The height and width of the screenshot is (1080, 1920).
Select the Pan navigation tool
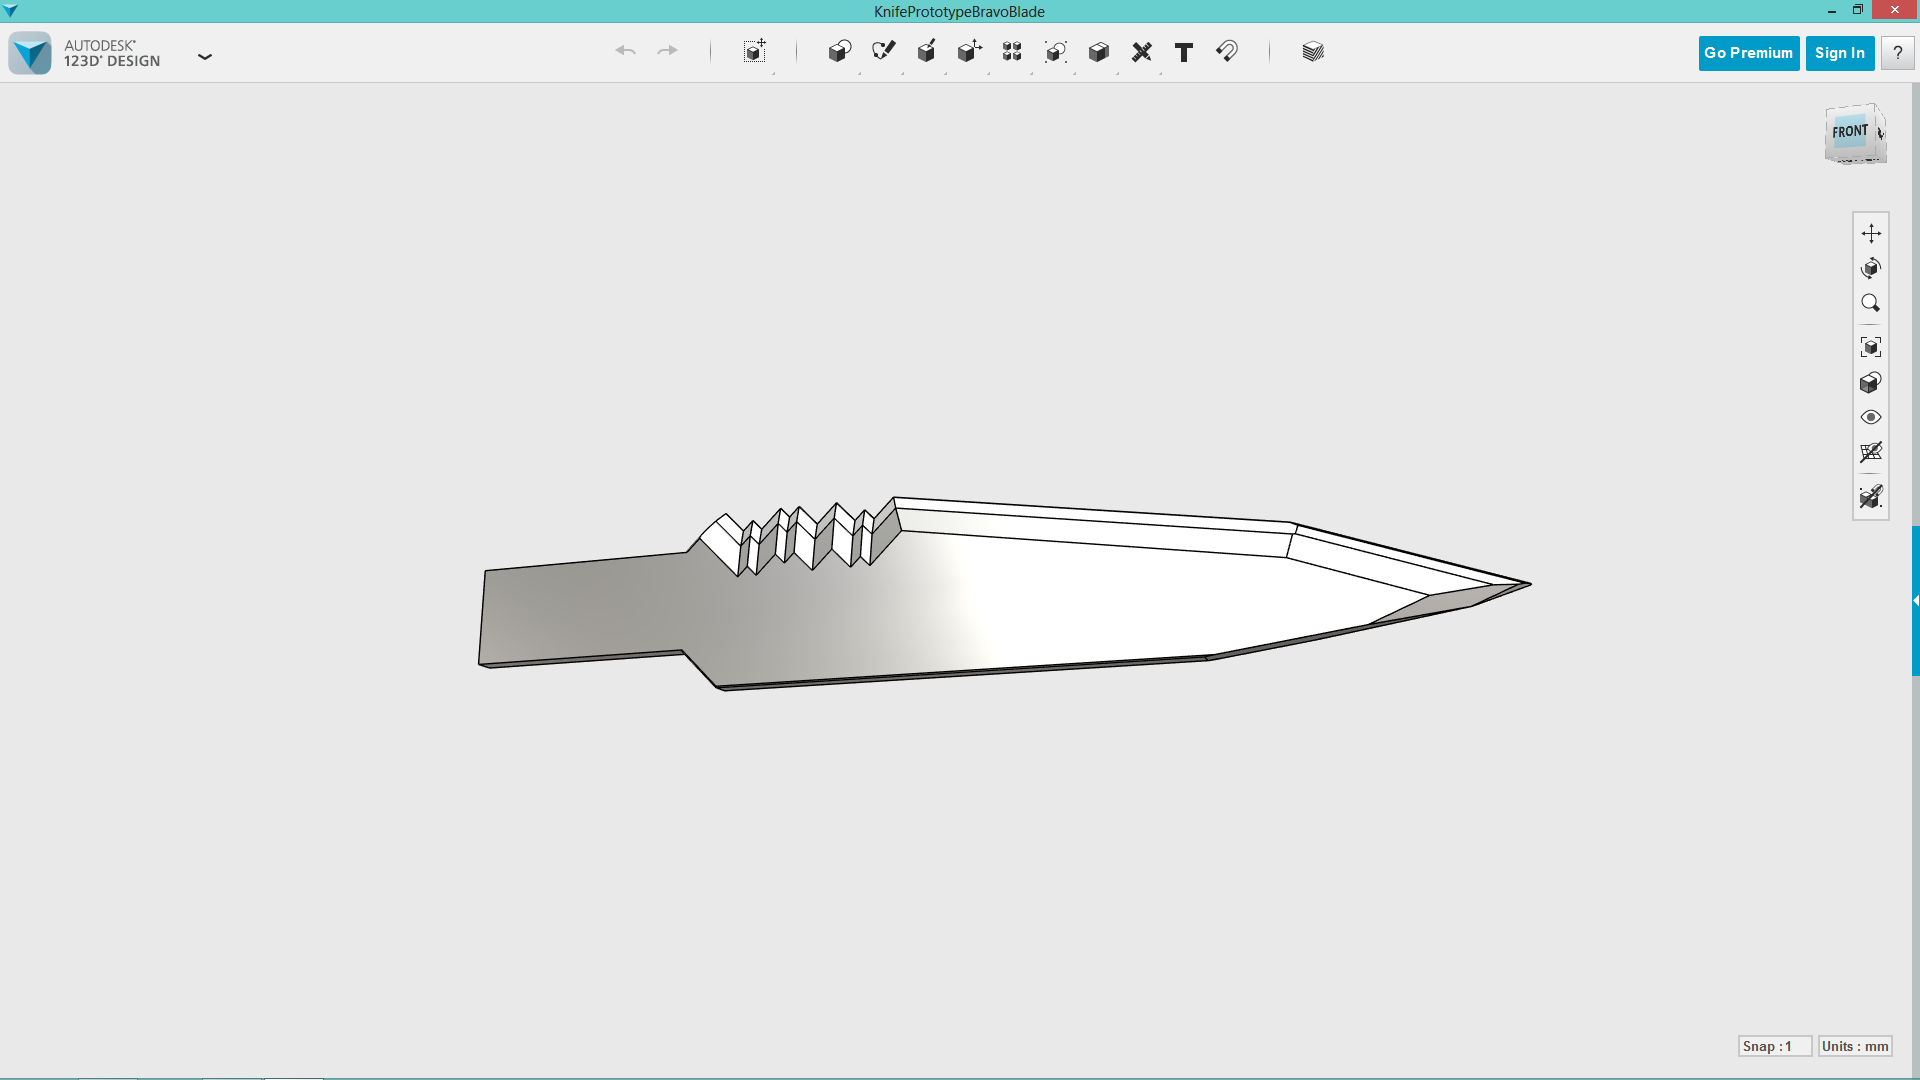[x=1871, y=233]
